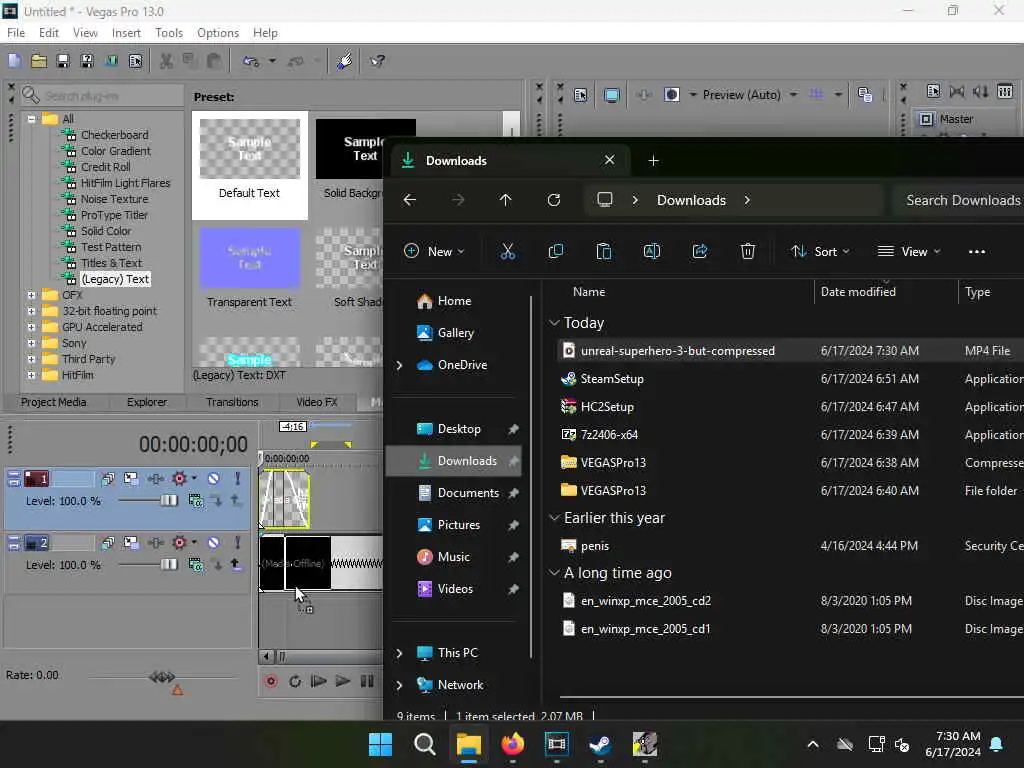Open the Insert menu

[x=126, y=33]
